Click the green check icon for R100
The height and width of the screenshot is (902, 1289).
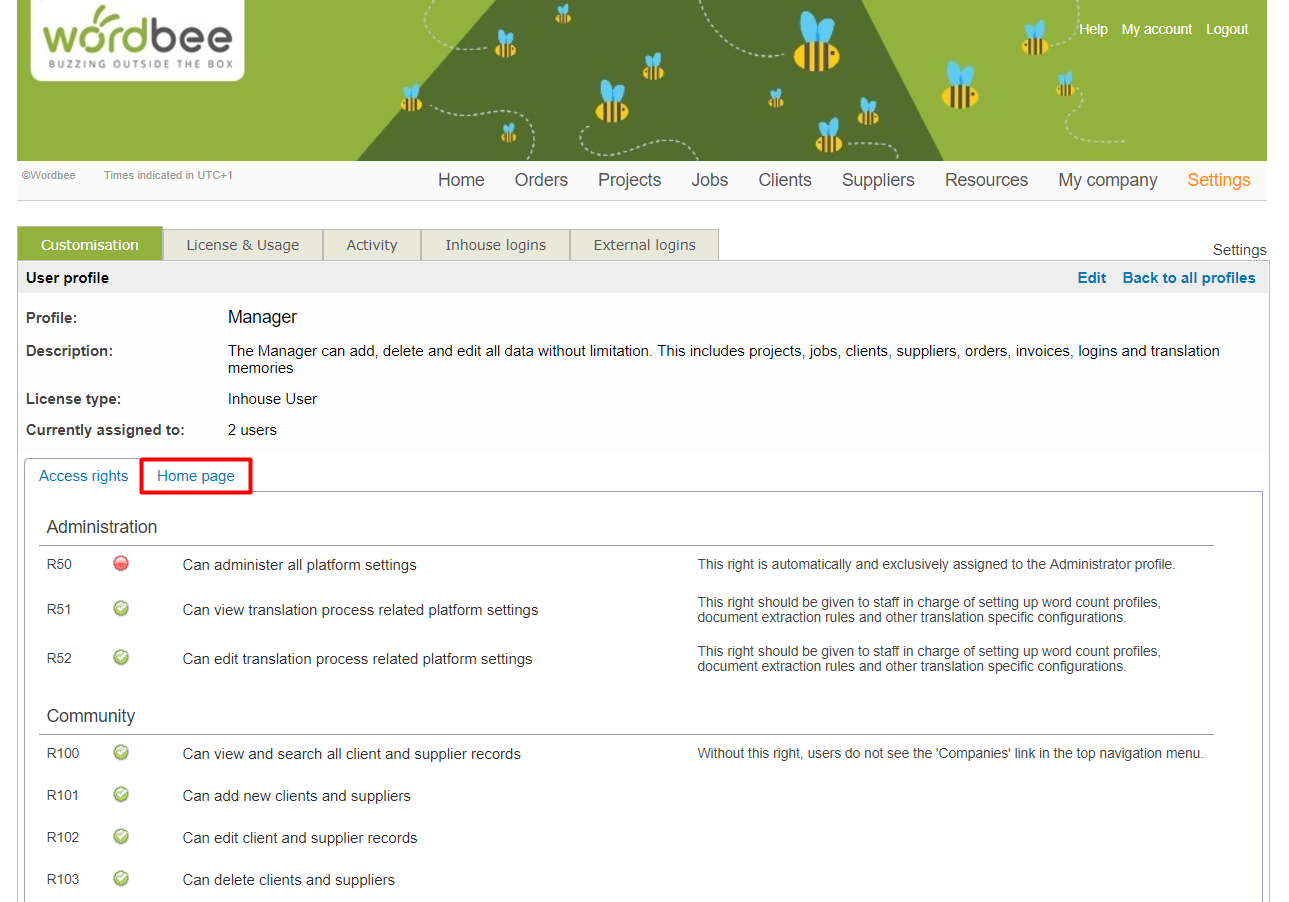(x=121, y=752)
